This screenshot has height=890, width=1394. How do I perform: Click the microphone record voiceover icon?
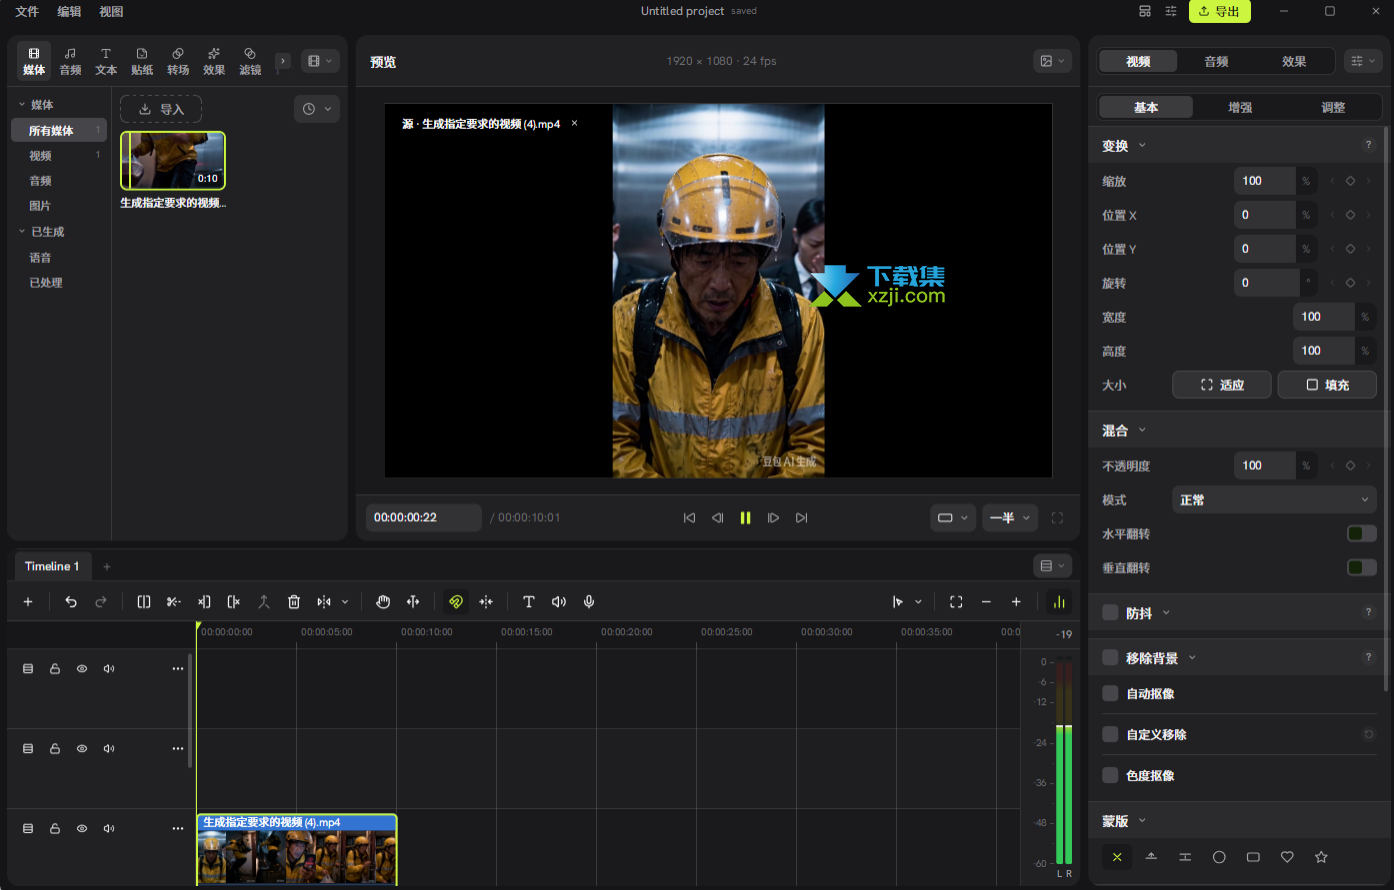589,602
